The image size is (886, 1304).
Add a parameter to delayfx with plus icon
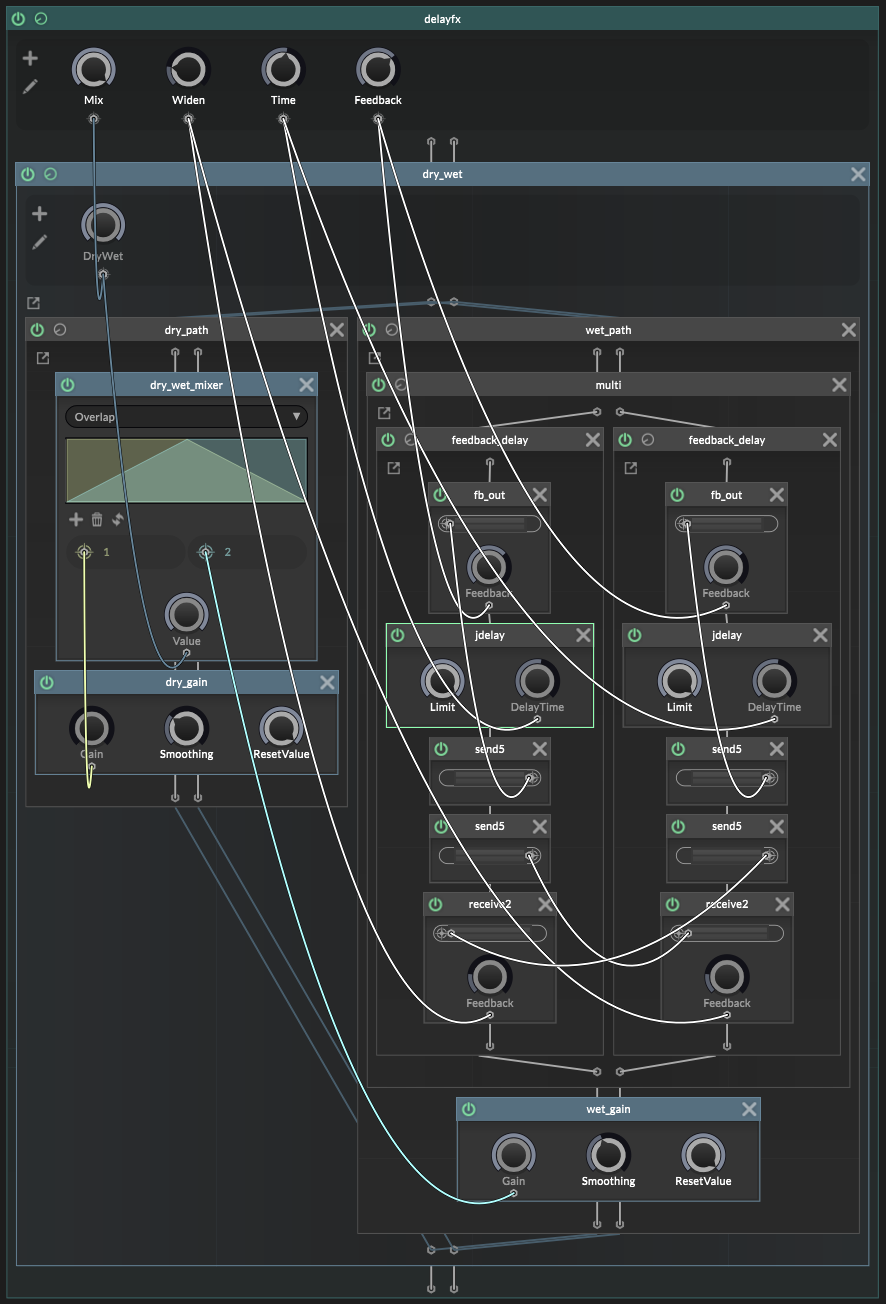(30, 59)
